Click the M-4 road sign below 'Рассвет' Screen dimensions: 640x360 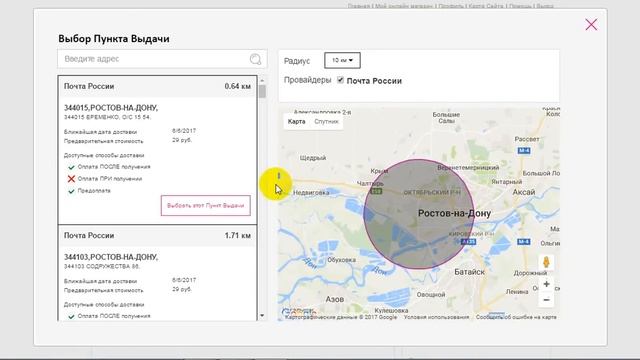pyautogui.click(x=524, y=151)
